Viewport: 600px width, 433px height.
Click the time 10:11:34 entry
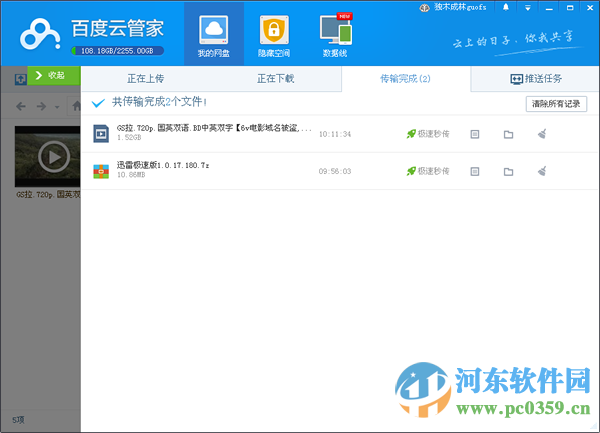coord(335,134)
